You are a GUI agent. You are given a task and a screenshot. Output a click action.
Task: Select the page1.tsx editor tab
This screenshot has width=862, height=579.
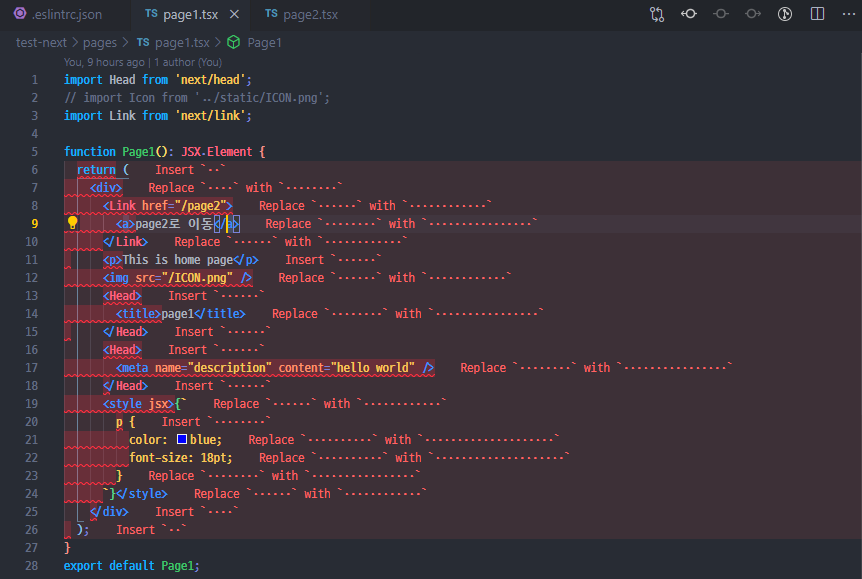pos(190,14)
